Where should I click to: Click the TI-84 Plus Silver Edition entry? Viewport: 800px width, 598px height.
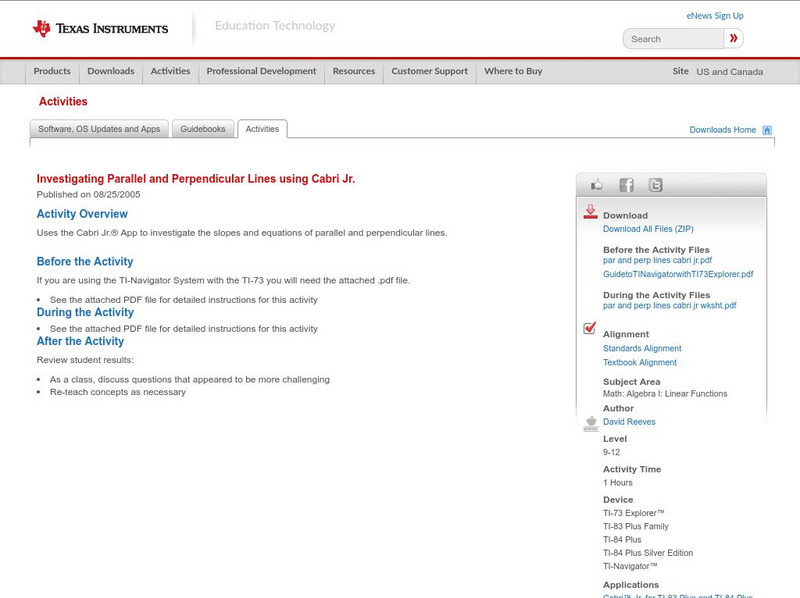click(x=648, y=553)
